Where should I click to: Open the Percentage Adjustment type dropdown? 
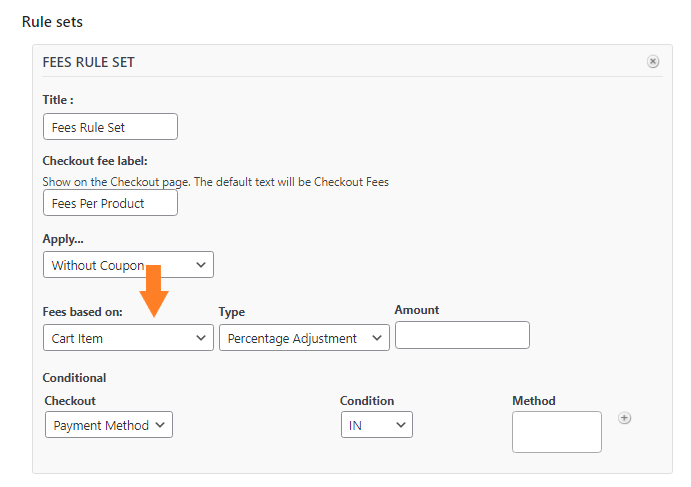[304, 338]
